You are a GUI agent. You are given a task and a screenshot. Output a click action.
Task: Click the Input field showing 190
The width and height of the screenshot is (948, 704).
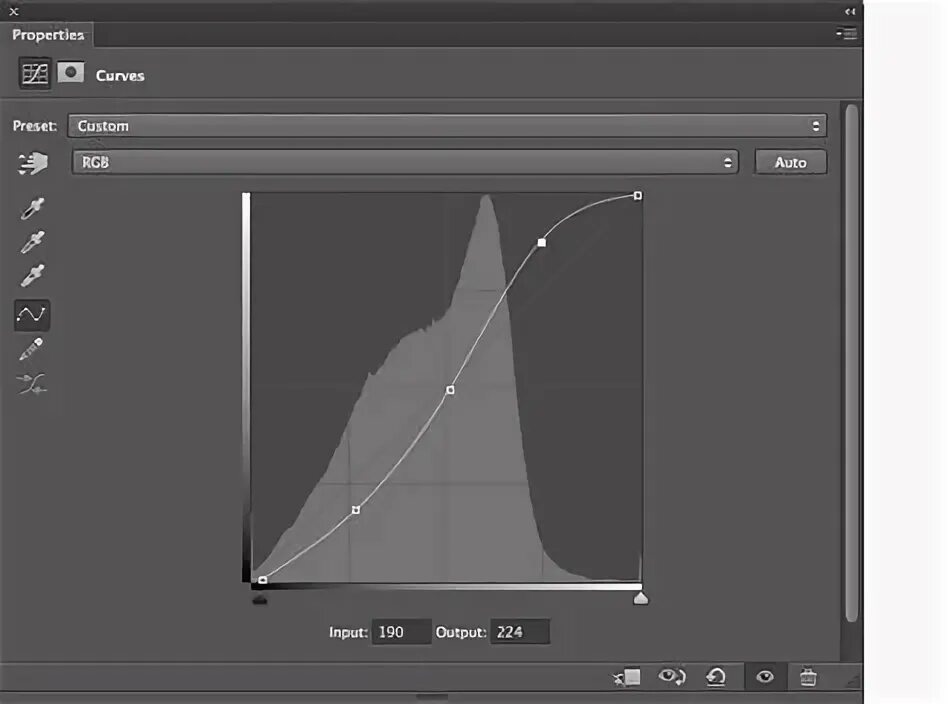pos(401,632)
